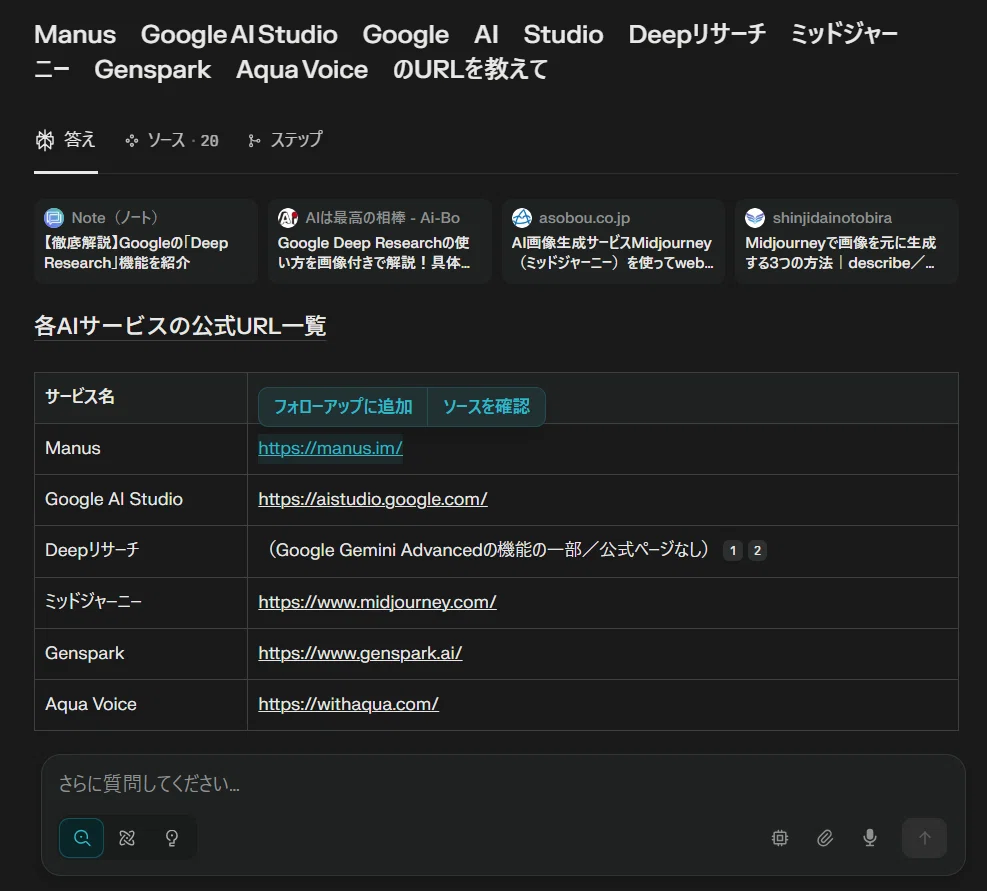The height and width of the screenshot is (891, 987).
Task: Click citation badge 1 in Deepリサーチ row
Action: click(x=733, y=550)
